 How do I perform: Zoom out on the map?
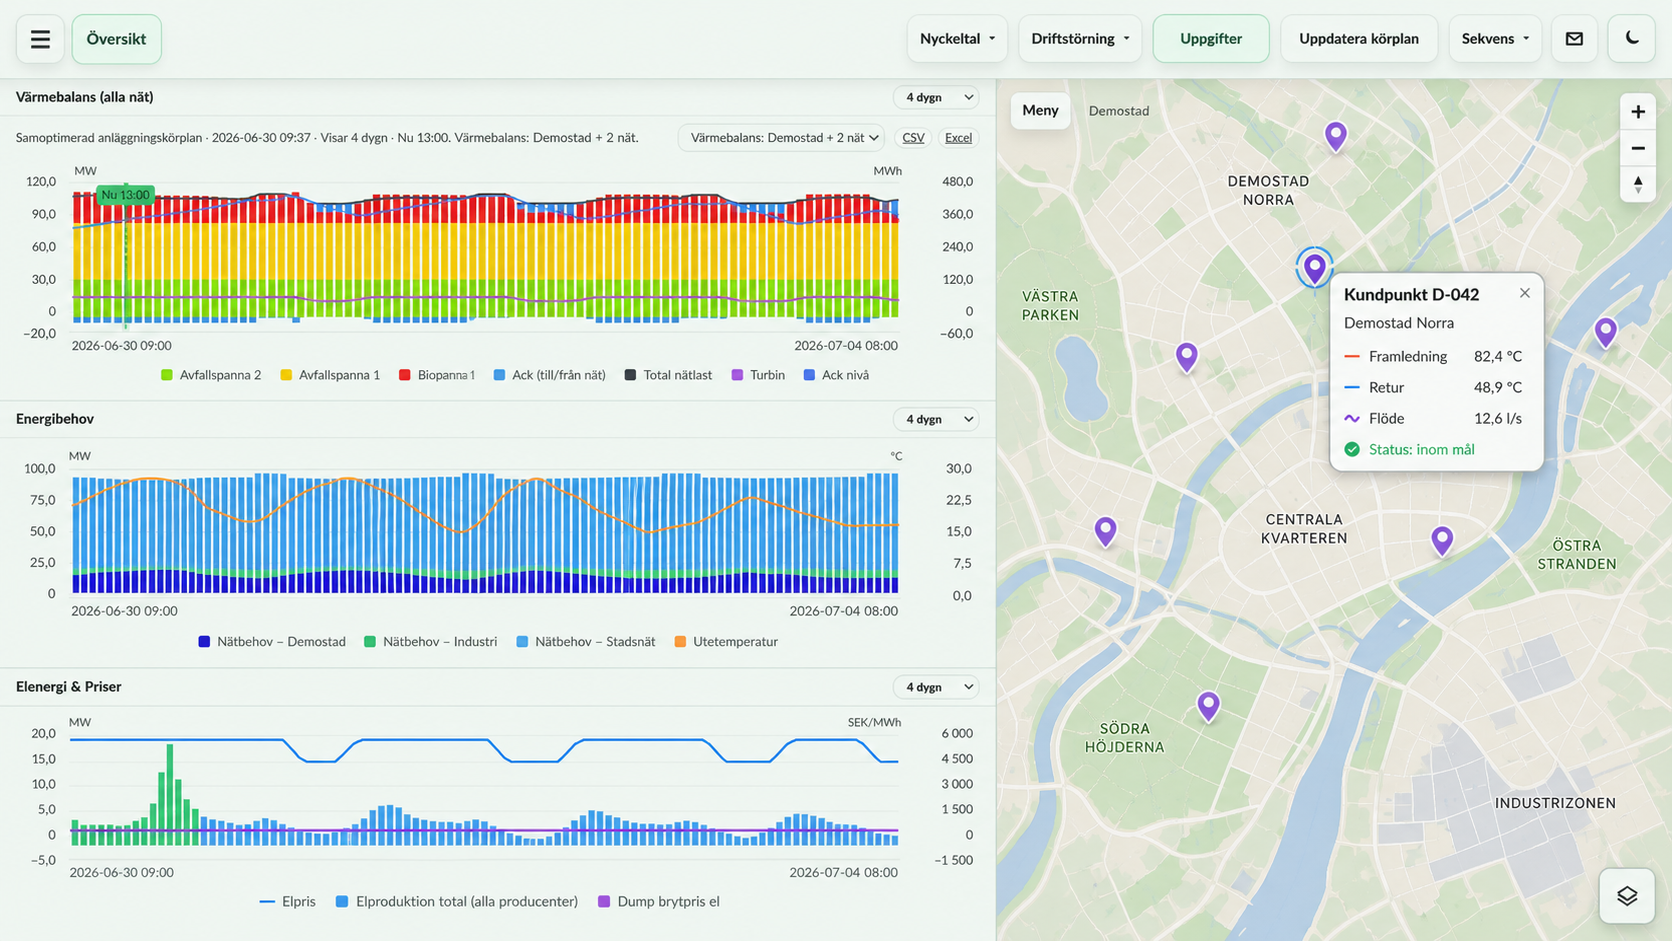[1638, 148]
